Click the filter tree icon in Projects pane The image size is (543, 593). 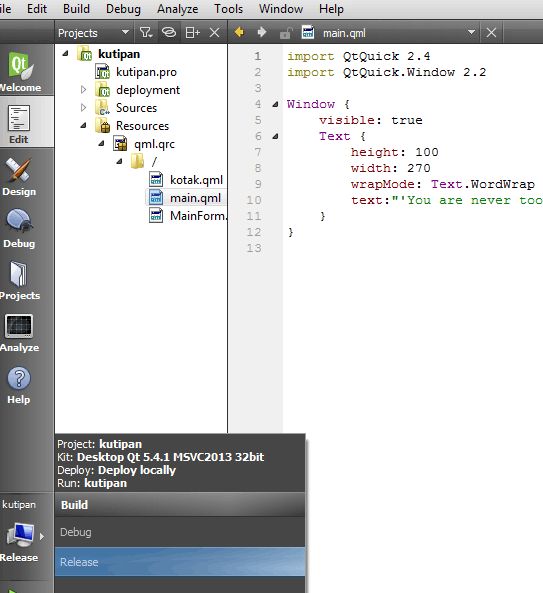click(x=146, y=33)
